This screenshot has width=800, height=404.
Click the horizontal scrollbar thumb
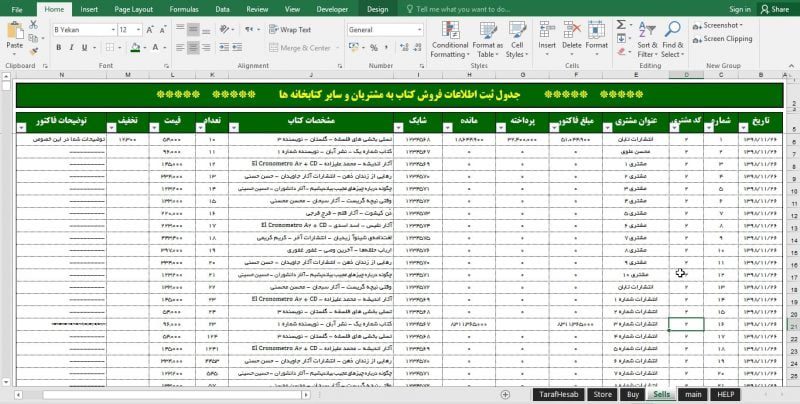(172, 395)
